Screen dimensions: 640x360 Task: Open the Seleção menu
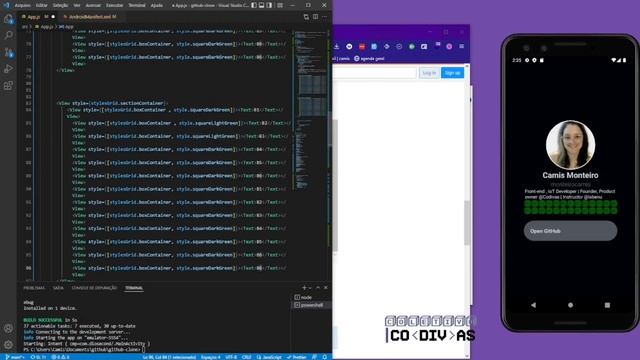[60, 5]
